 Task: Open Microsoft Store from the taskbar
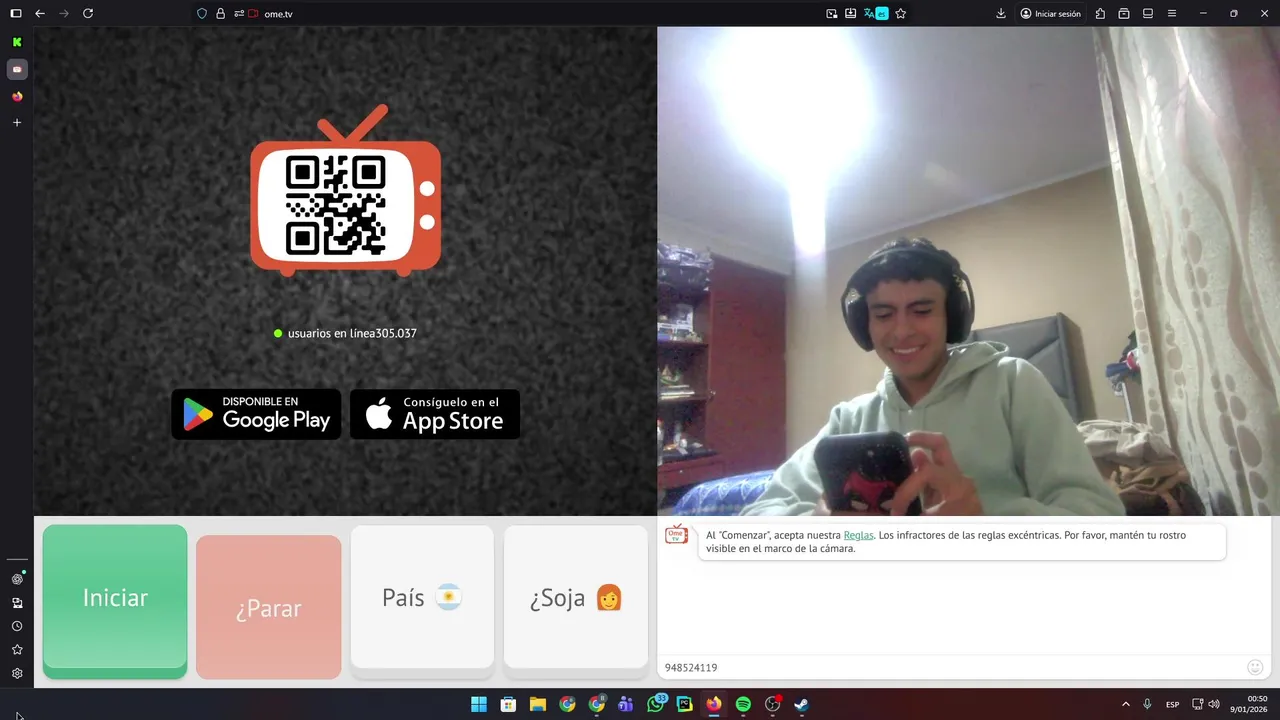point(508,704)
